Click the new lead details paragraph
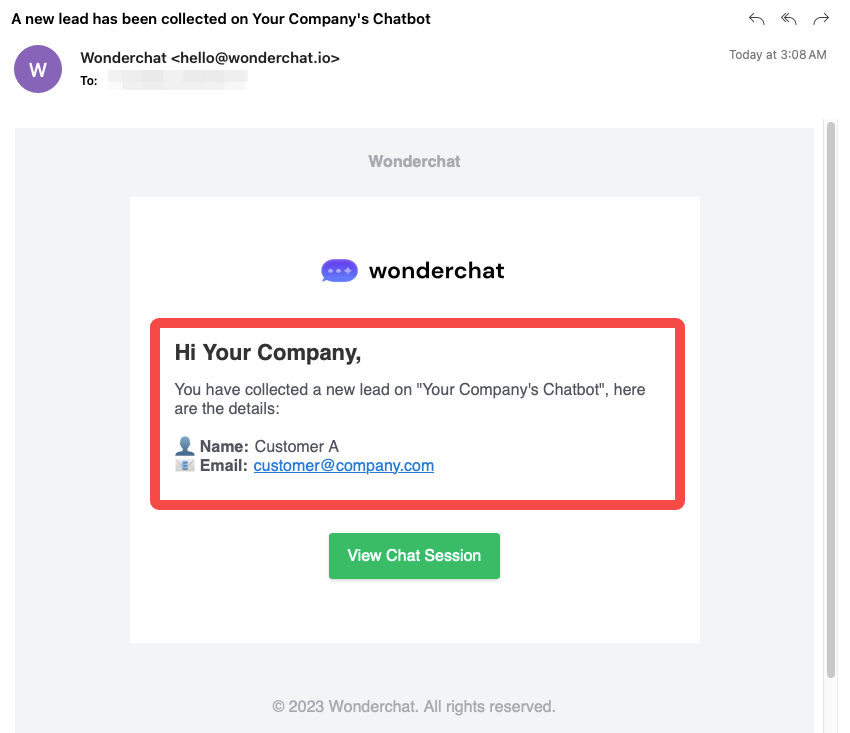 (410, 399)
